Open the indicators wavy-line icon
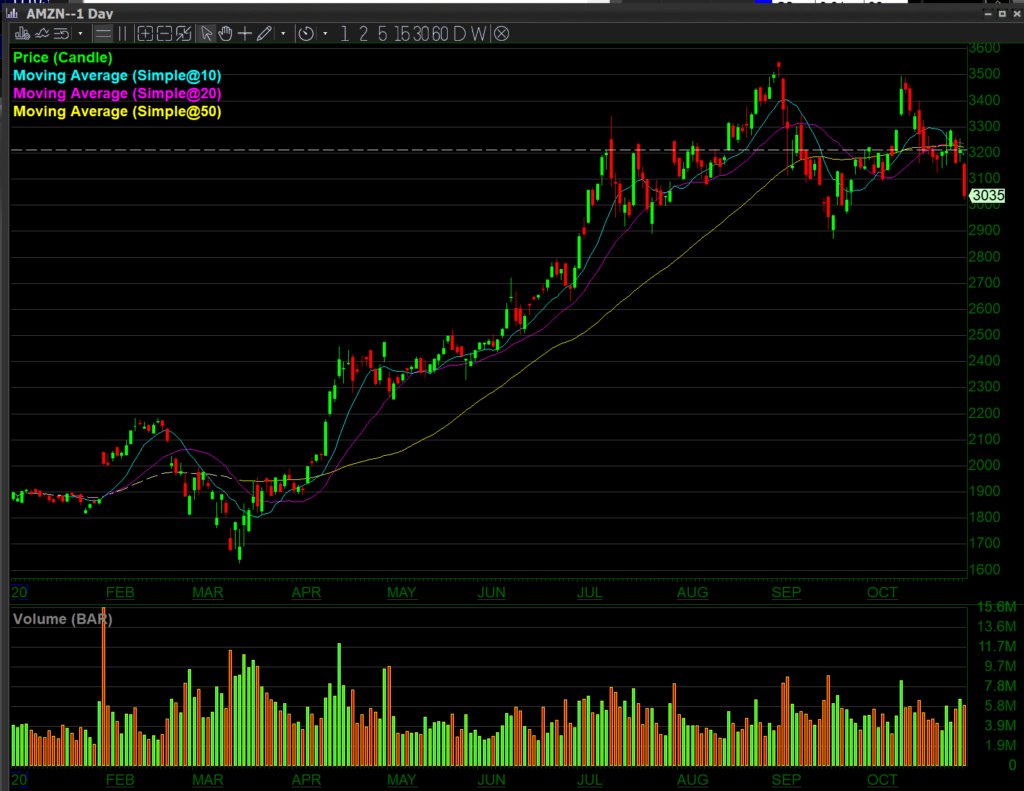Screen dimensions: 1024x791 point(42,34)
